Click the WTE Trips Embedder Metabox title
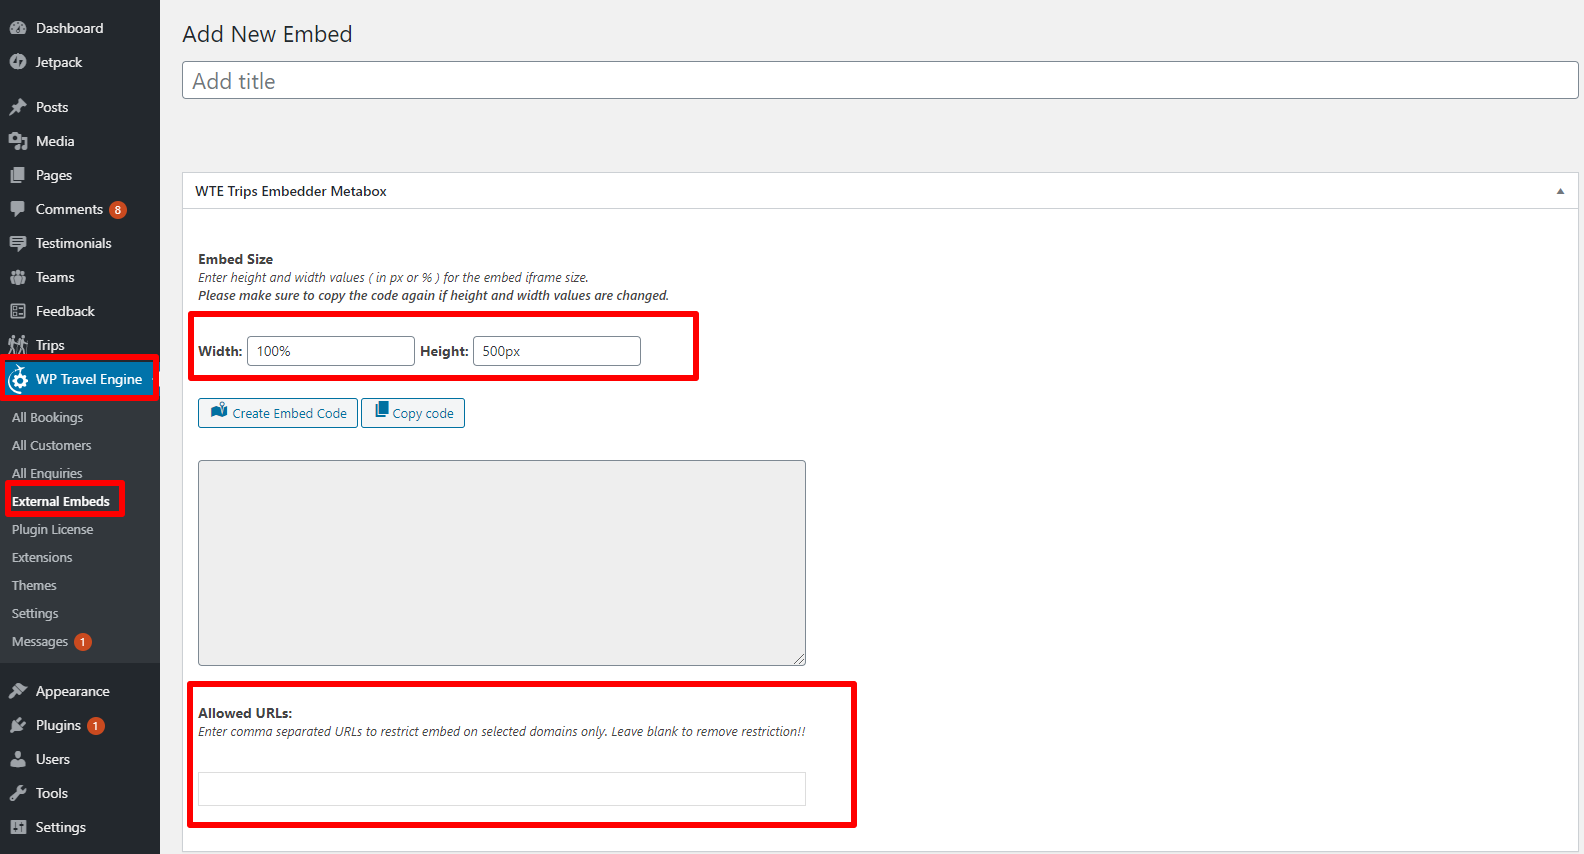The width and height of the screenshot is (1584, 854). (291, 191)
